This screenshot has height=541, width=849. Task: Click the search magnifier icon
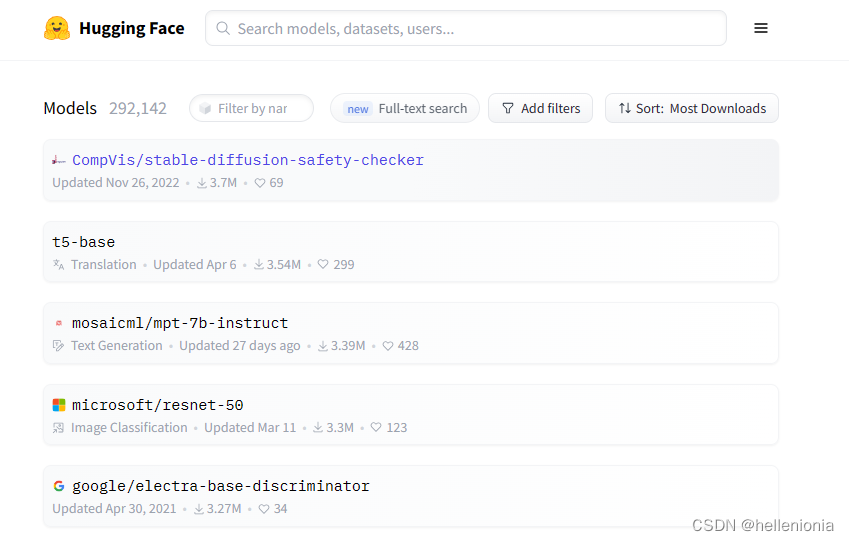(x=223, y=28)
